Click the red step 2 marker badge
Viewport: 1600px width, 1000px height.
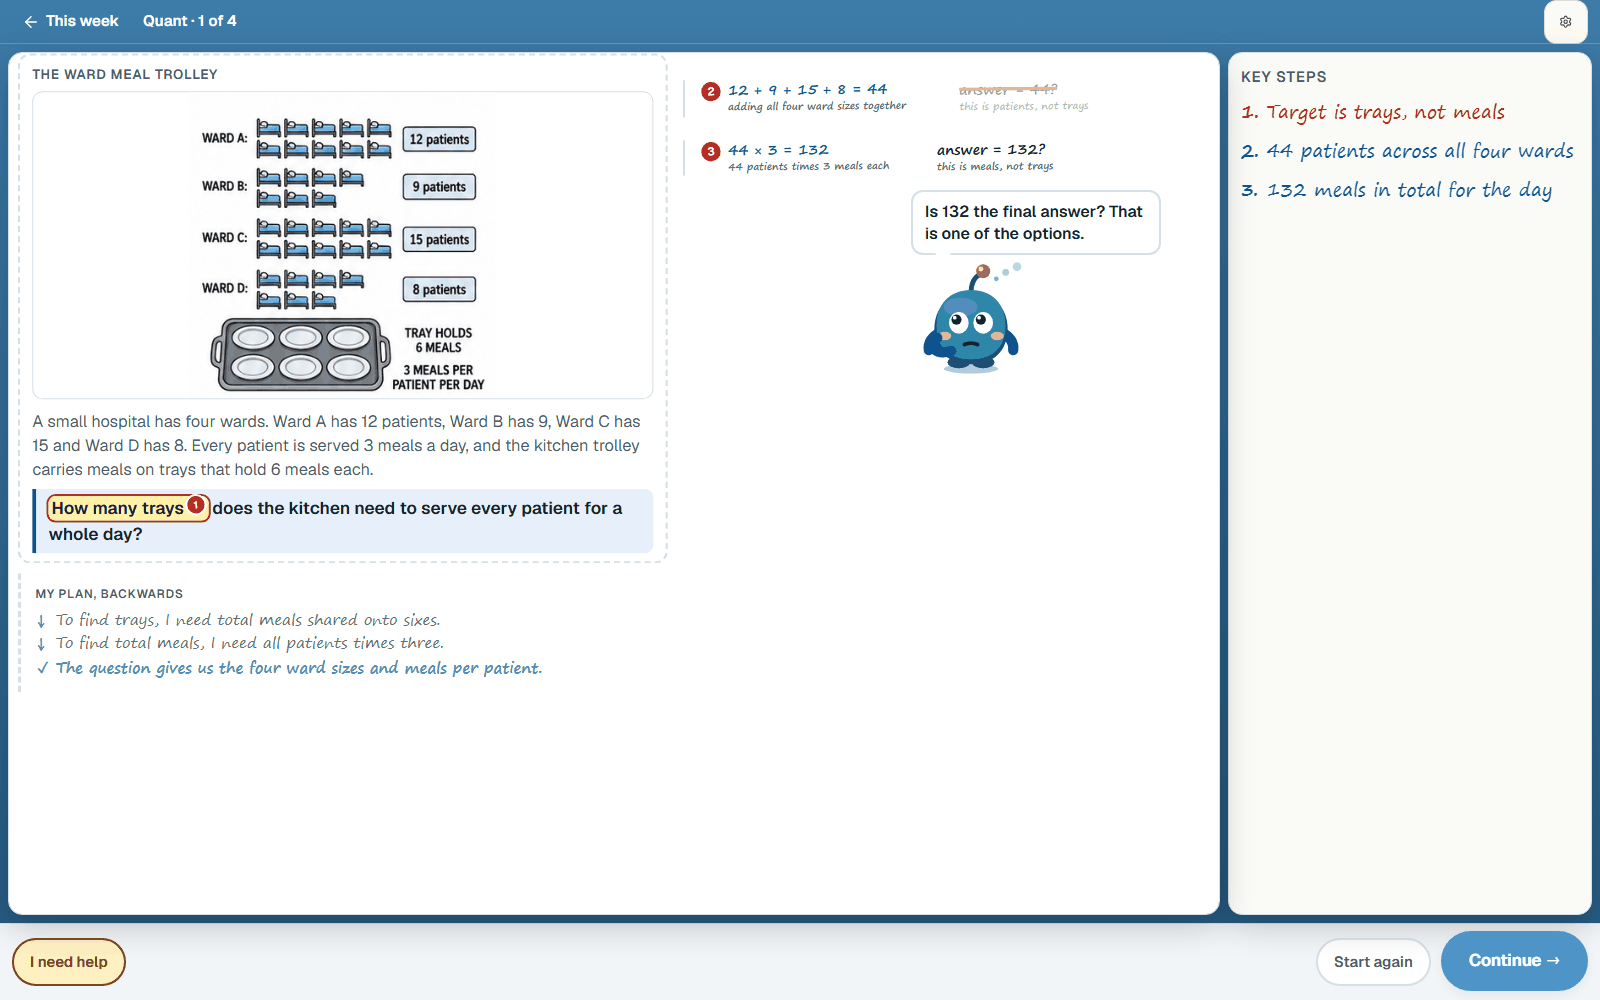tap(710, 91)
